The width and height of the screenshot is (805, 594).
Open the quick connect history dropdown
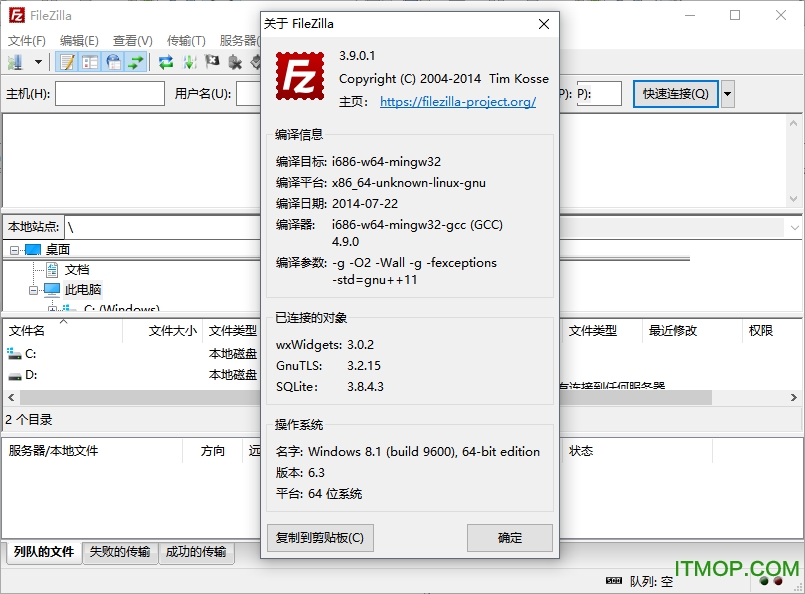727,93
